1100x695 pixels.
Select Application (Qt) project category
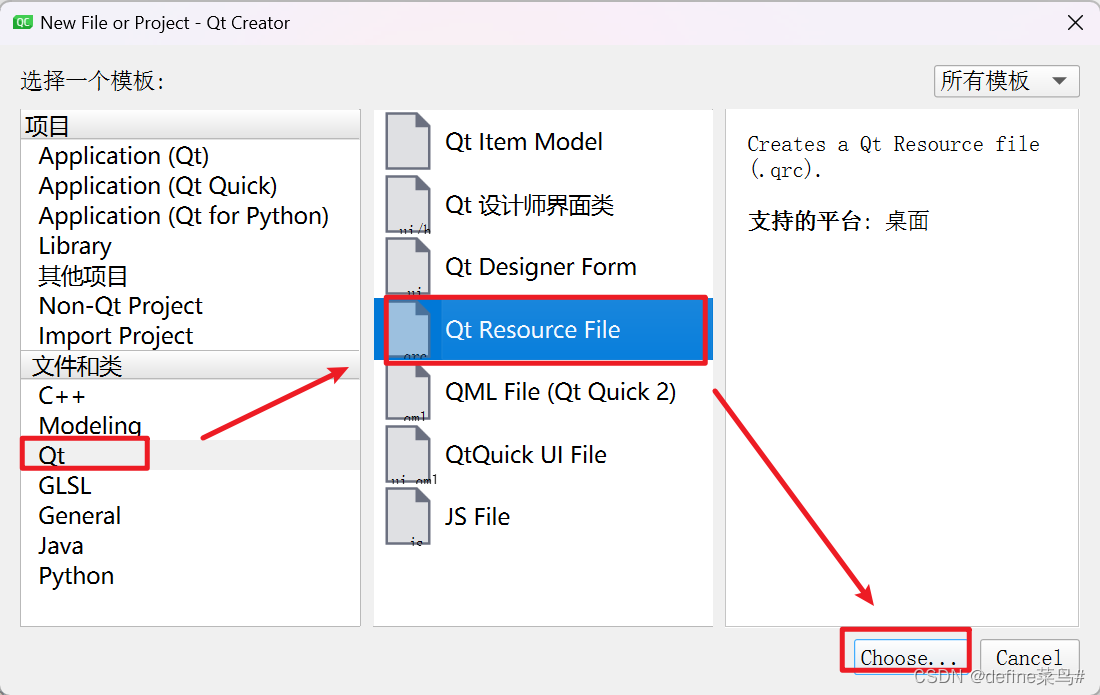coord(190,156)
